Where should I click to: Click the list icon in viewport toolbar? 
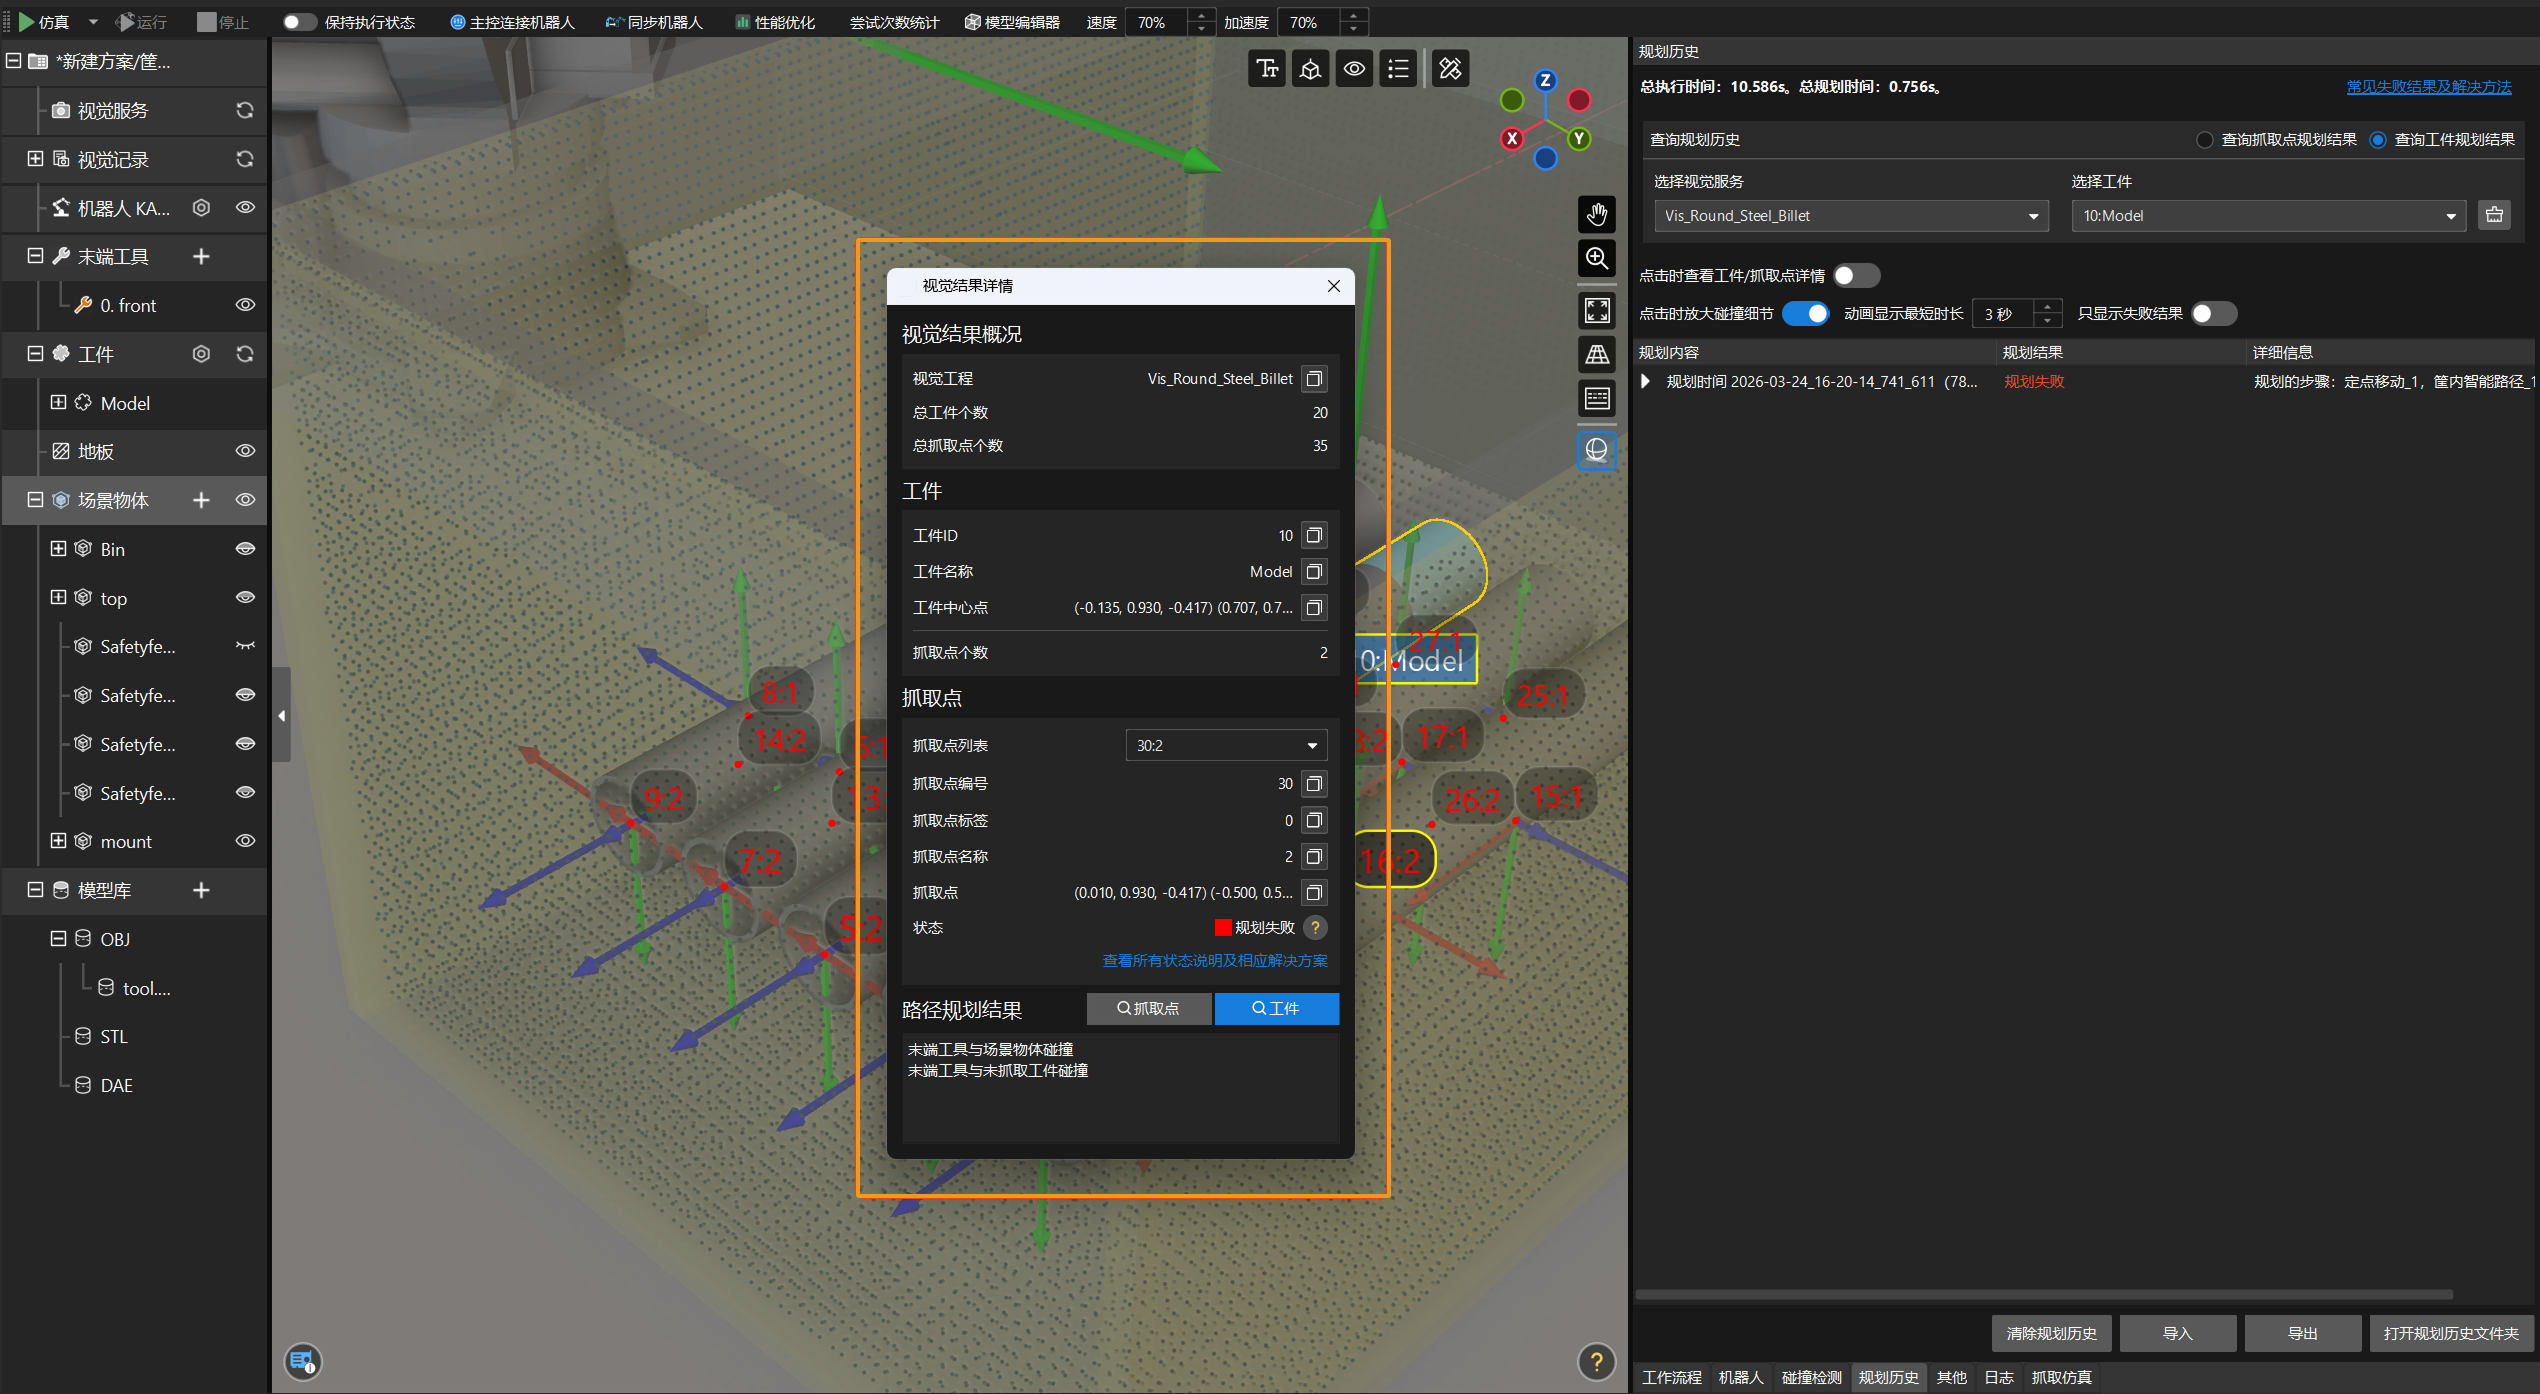1398,68
